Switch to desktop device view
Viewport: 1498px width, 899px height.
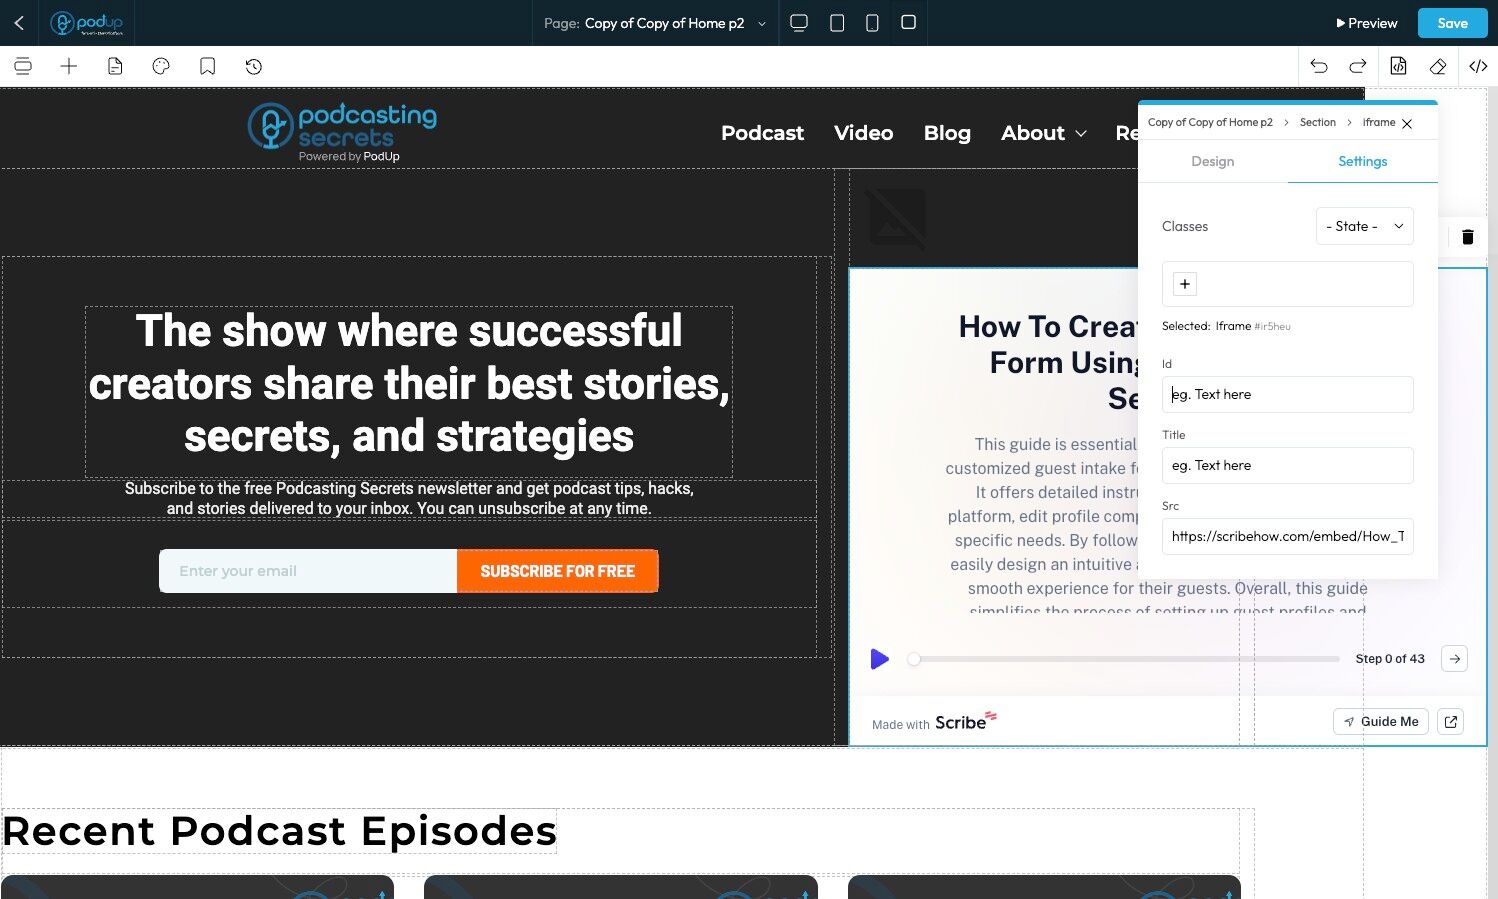click(x=799, y=23)
